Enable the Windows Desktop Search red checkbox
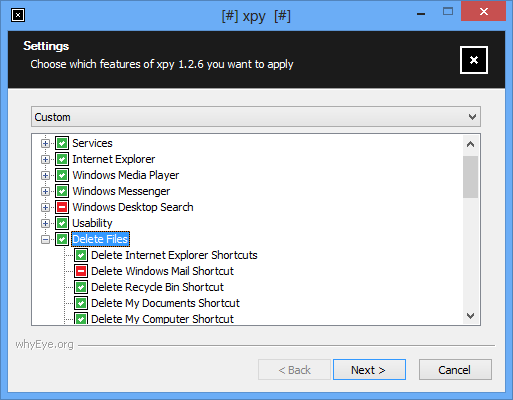The width and height of the screenshot is (513, 400). pyautogui.click(x=62, y=207)
